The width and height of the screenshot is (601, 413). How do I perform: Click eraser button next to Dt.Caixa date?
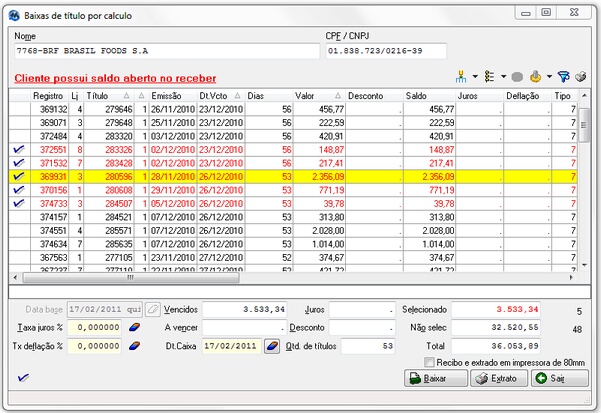tap(272, 346)
